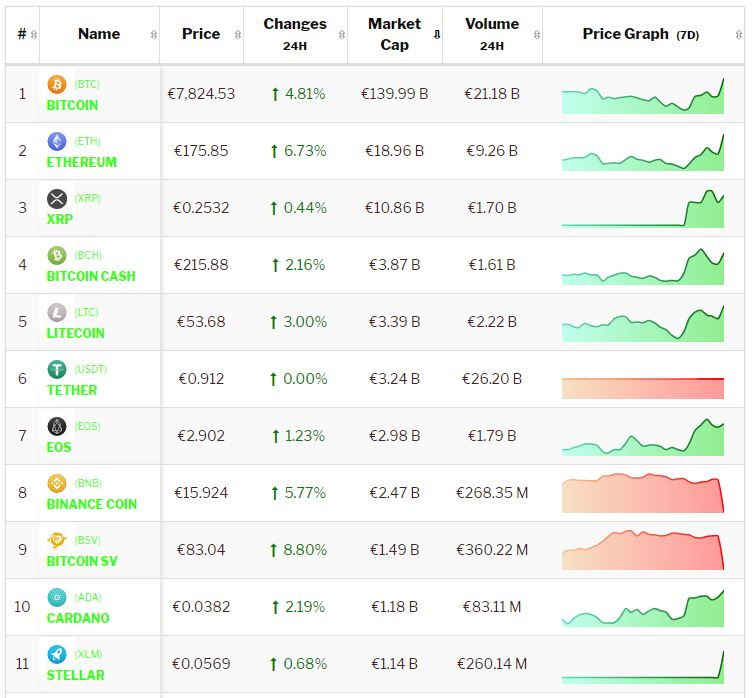The image size is (752, 698).
Task: Click the Stellar rocket logo icon
Action: pyautogui.click(x=57, y=655)
